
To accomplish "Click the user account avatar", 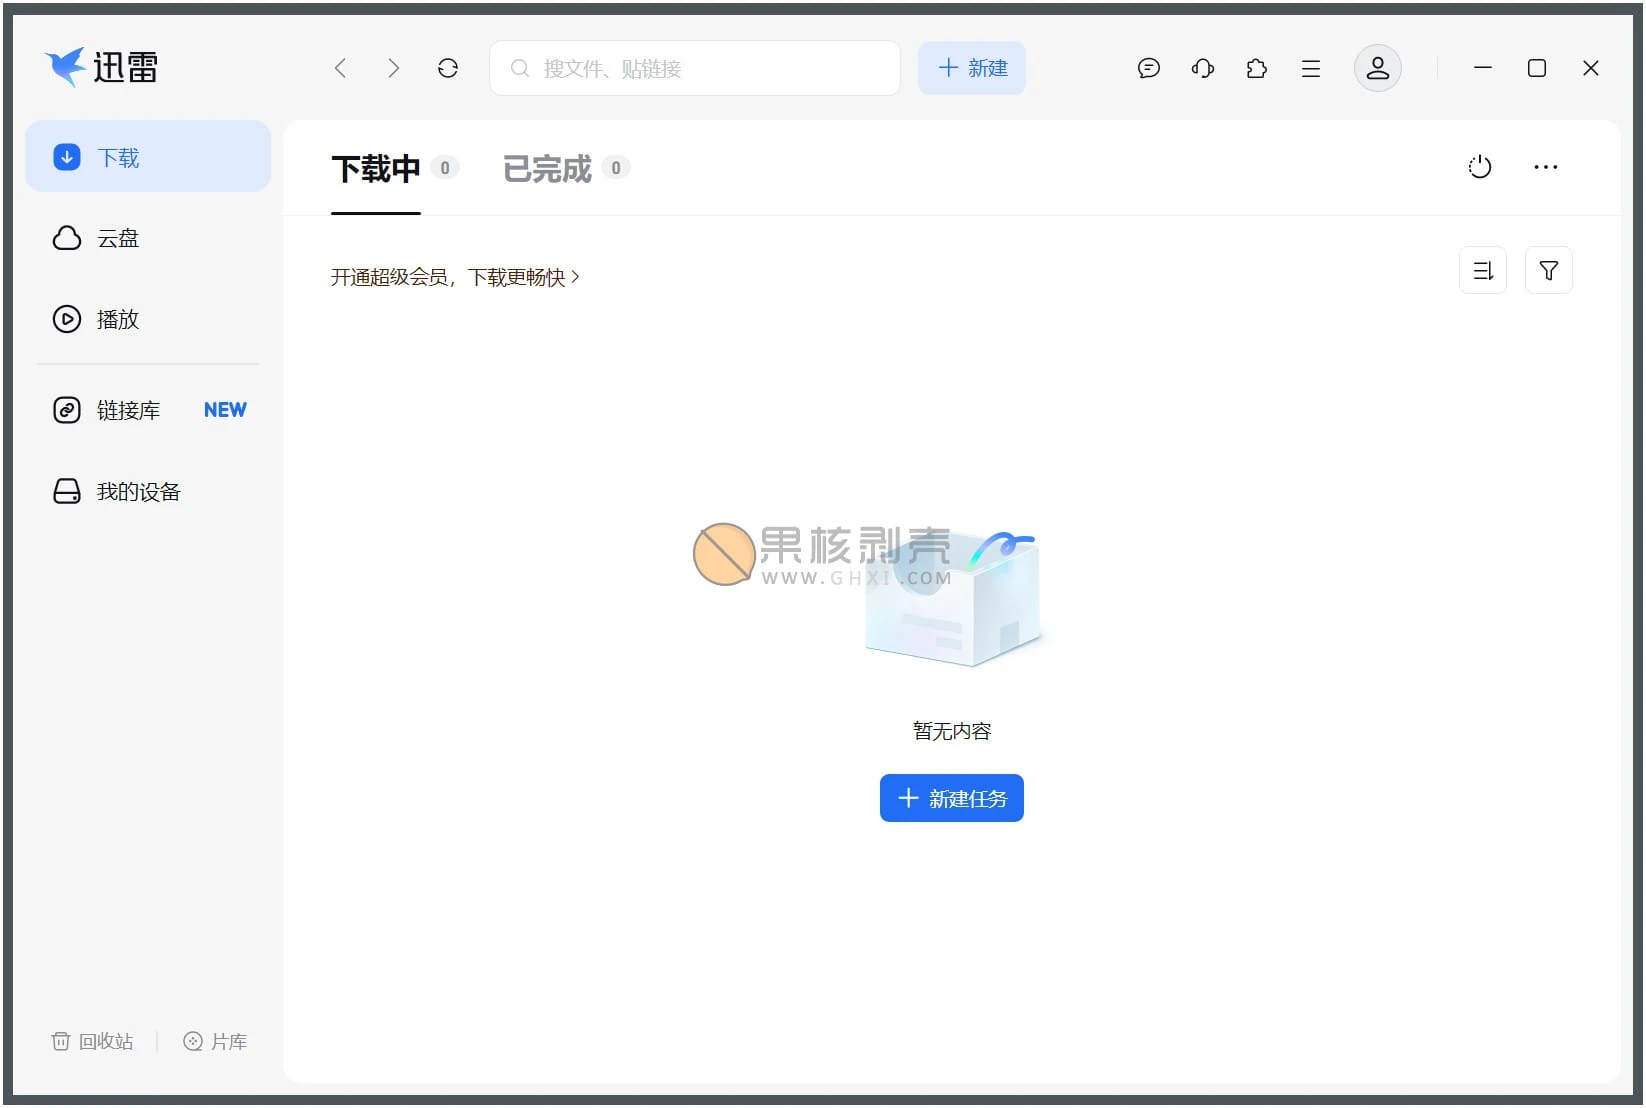I will tap(1378, 68).
